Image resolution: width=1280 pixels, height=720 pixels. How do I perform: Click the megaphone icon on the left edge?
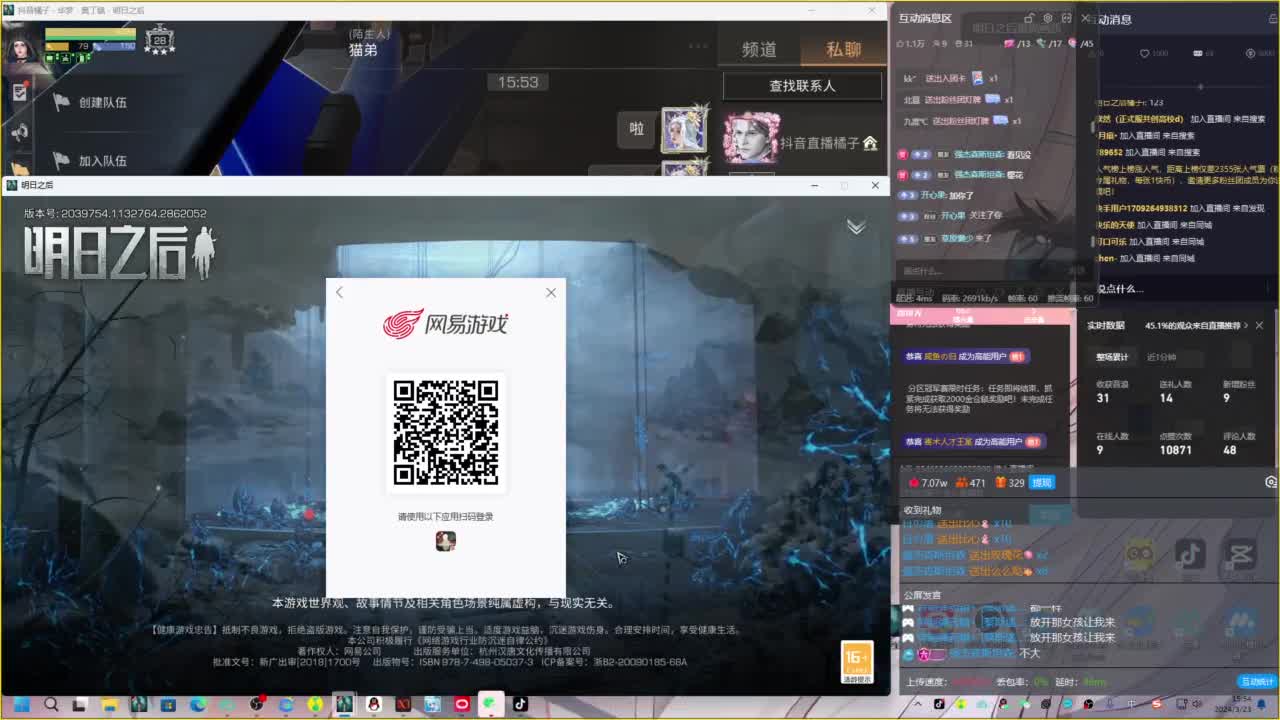19,131
